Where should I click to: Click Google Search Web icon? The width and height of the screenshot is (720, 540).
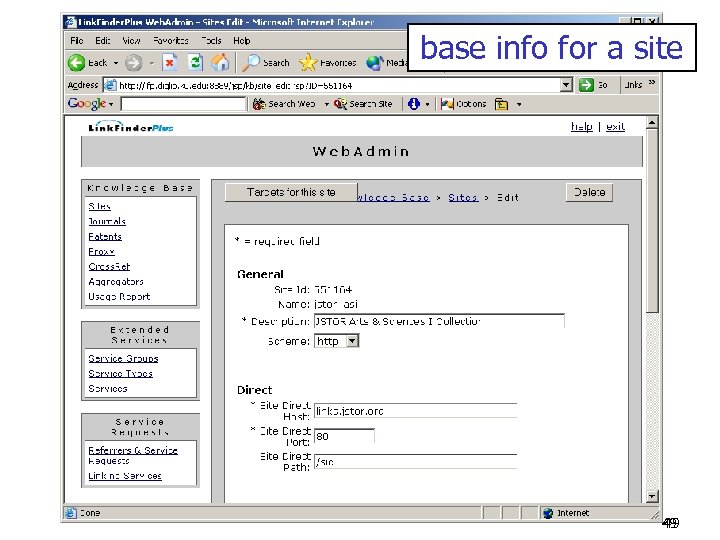pyautogui.click(x=259, y=104)
